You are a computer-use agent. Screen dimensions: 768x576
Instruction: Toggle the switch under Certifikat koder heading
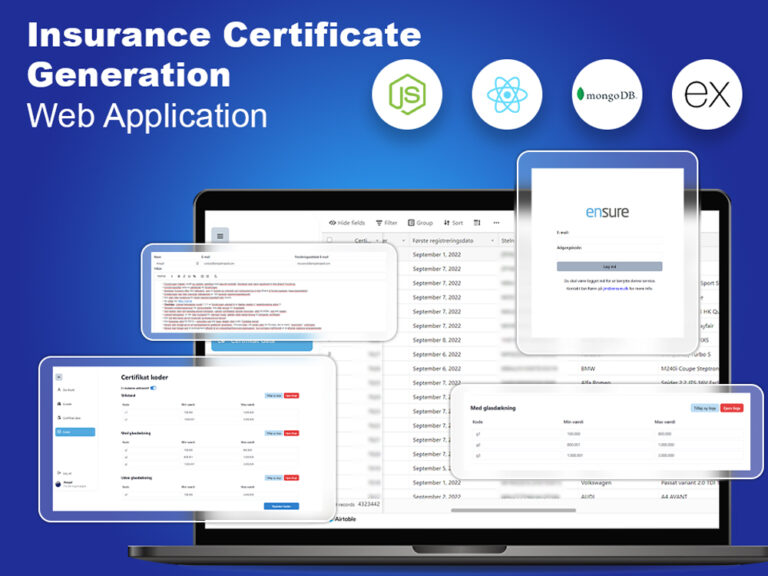pos(153,388)
